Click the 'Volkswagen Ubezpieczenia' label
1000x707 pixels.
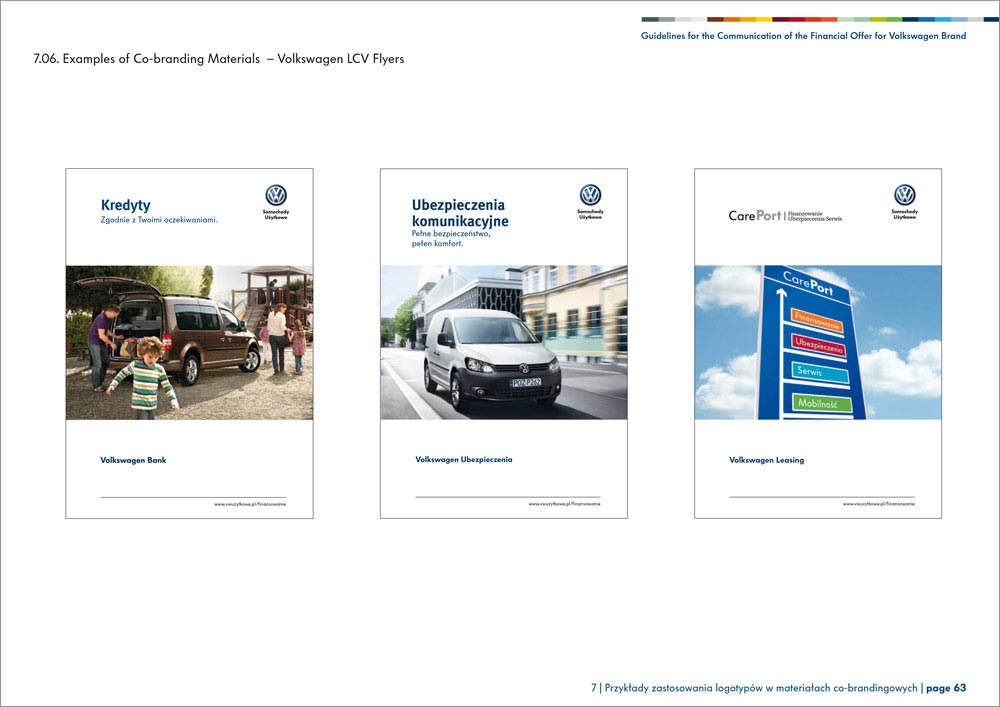(464, 459)
